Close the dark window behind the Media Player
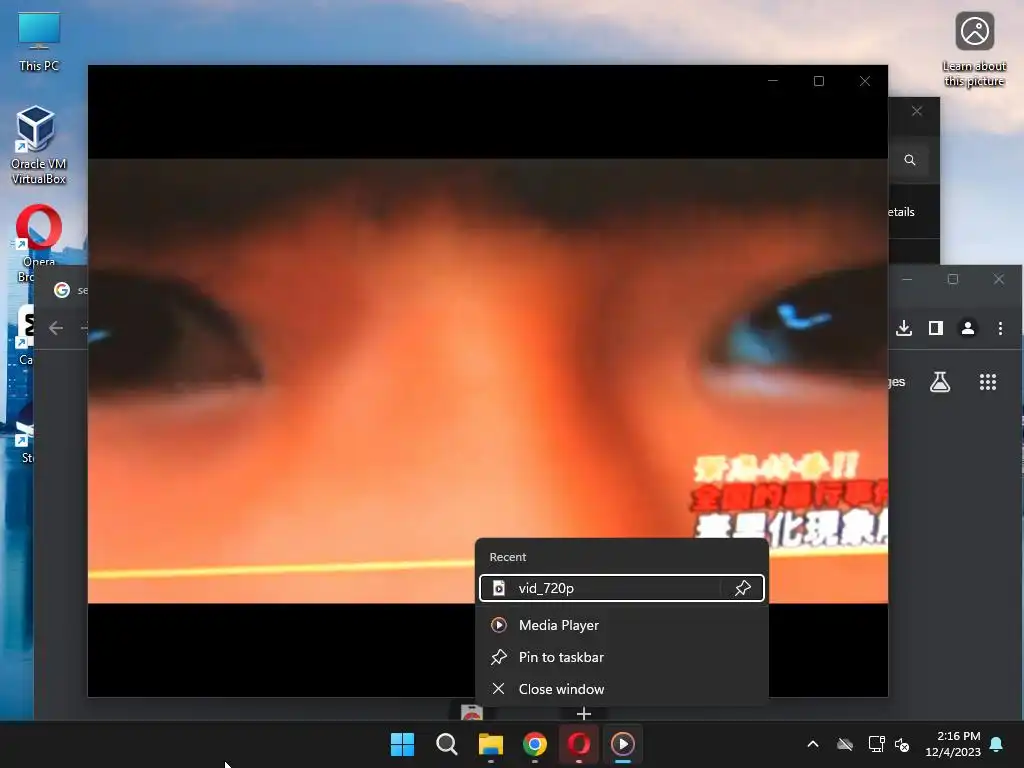 [x=917, y=111]
